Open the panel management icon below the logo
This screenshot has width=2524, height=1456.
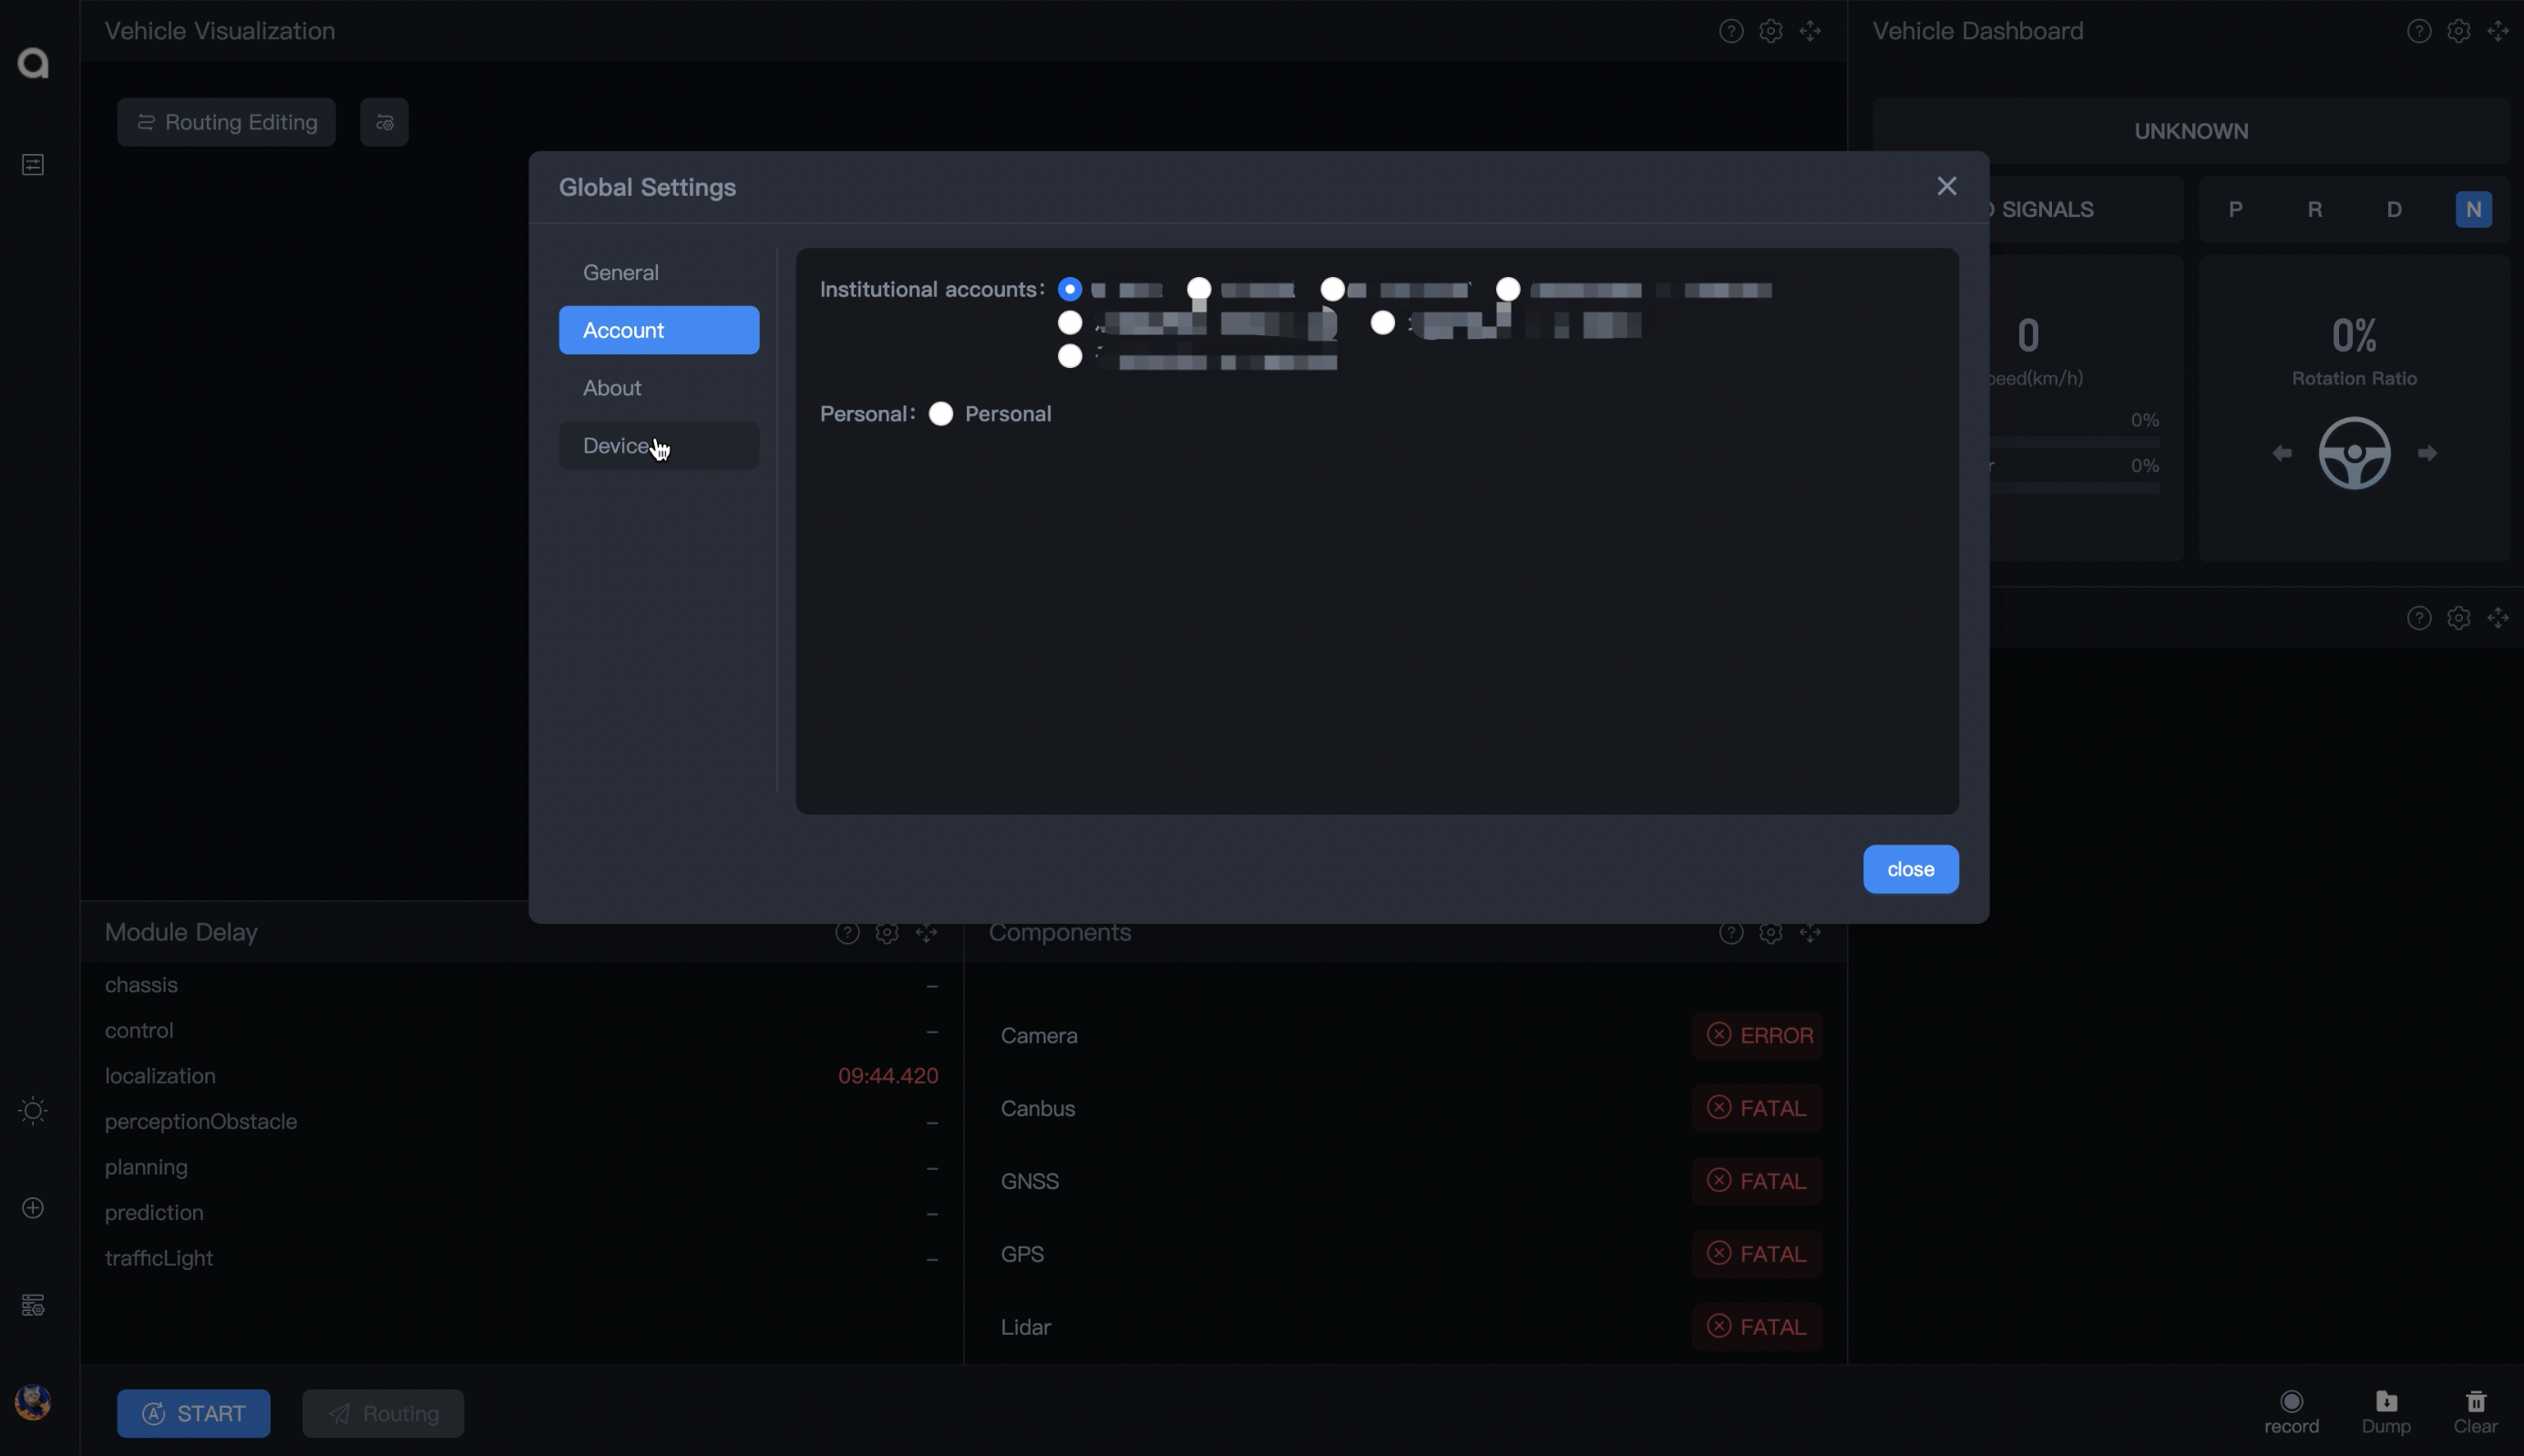[x=32, y=163]
